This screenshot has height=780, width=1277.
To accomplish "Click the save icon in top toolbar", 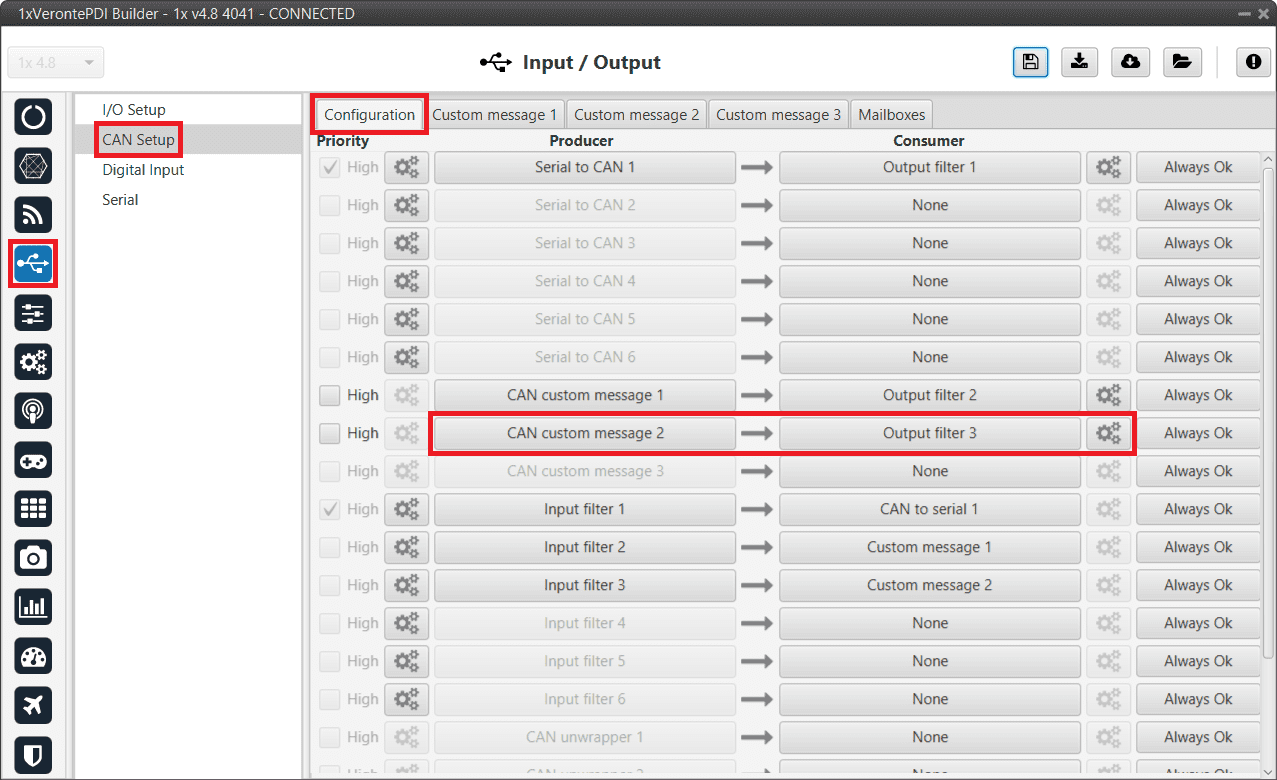I will (x=1030, y=62).
